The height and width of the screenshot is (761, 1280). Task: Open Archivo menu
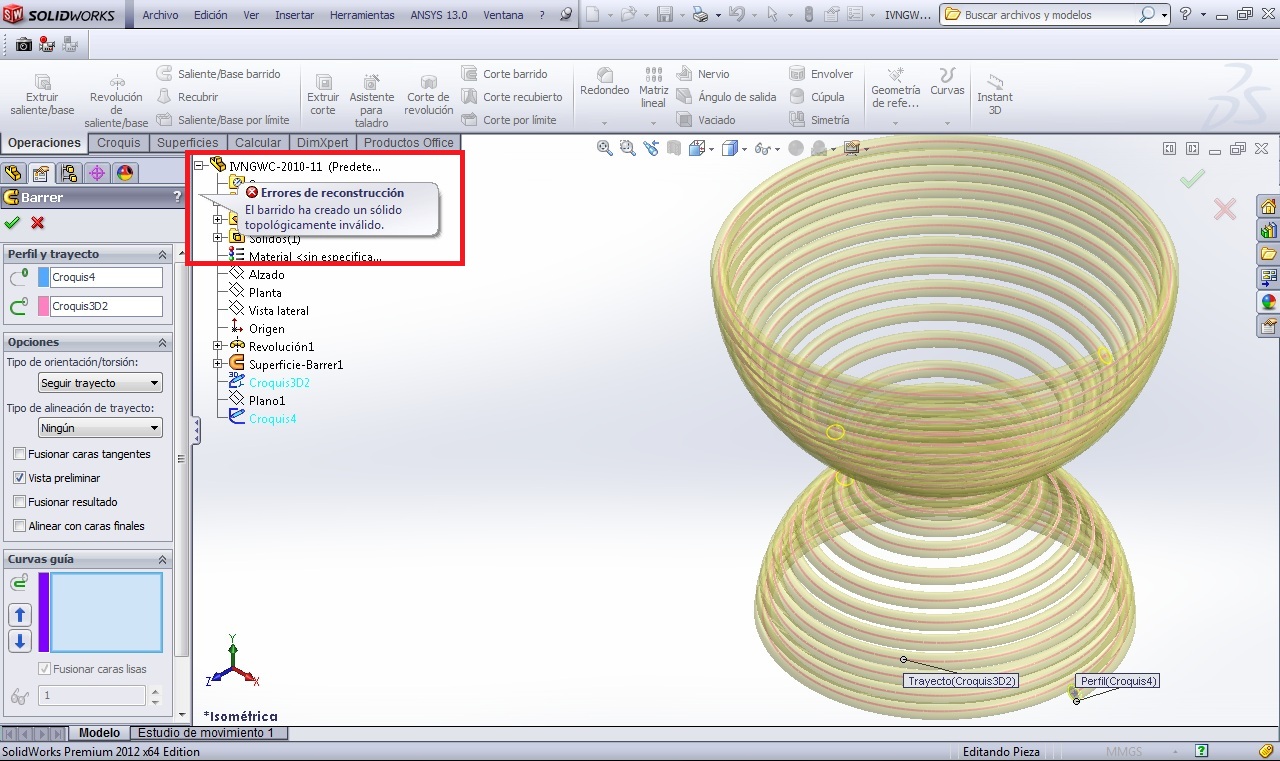pyautogui.click(x=160, y=15)
